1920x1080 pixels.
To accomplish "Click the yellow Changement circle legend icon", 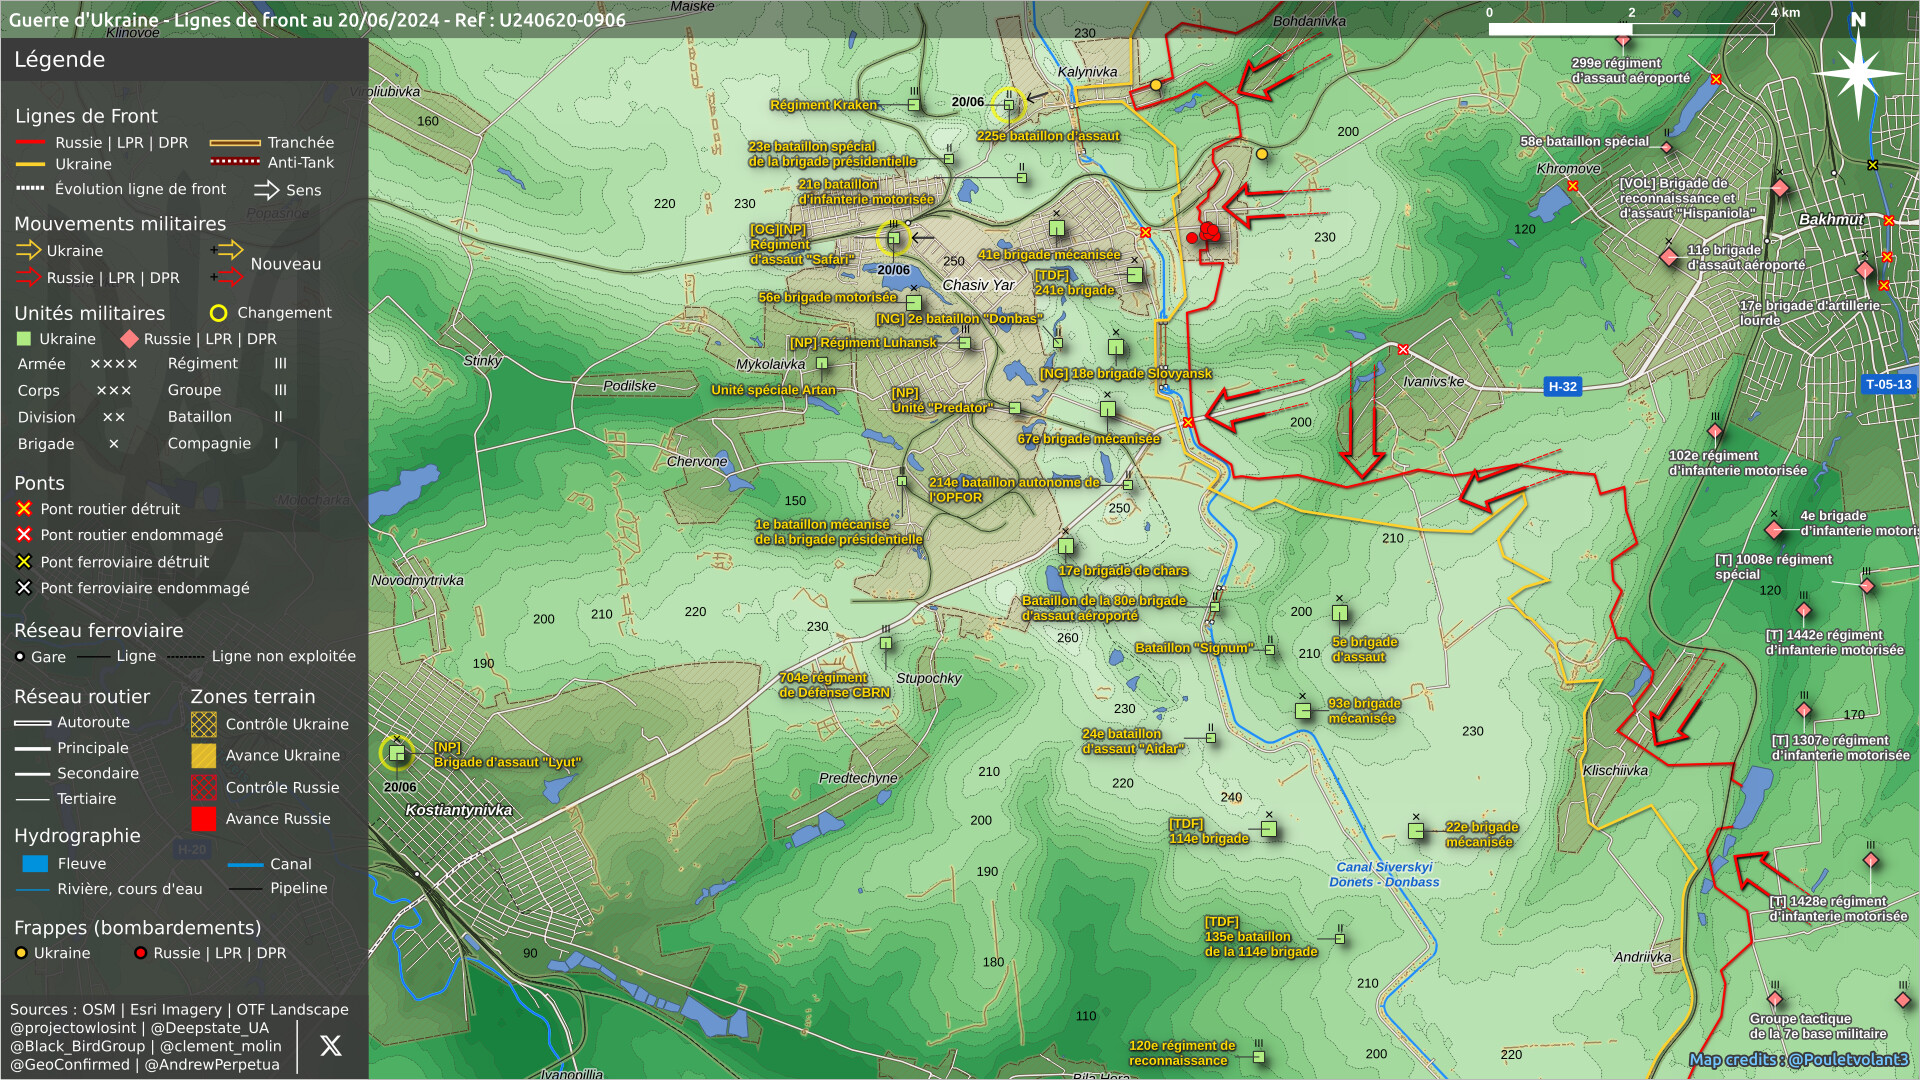I will point(218,313).
